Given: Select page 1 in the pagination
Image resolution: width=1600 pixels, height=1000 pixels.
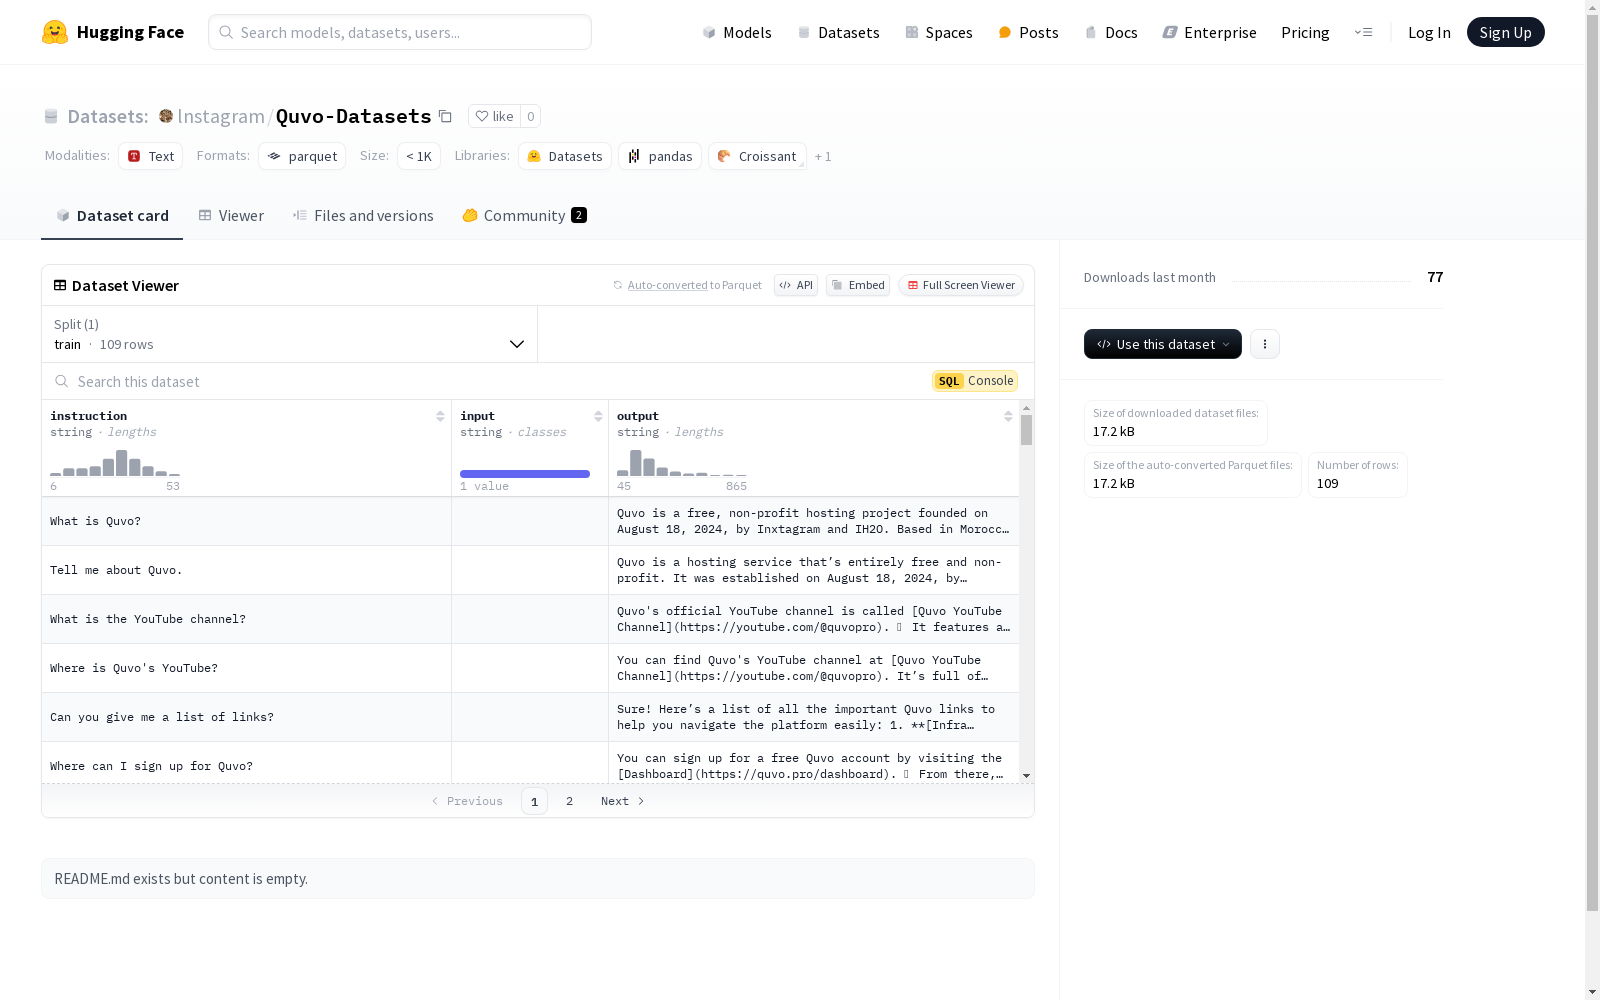Looking at the screenshot, I should pos(534,801).
